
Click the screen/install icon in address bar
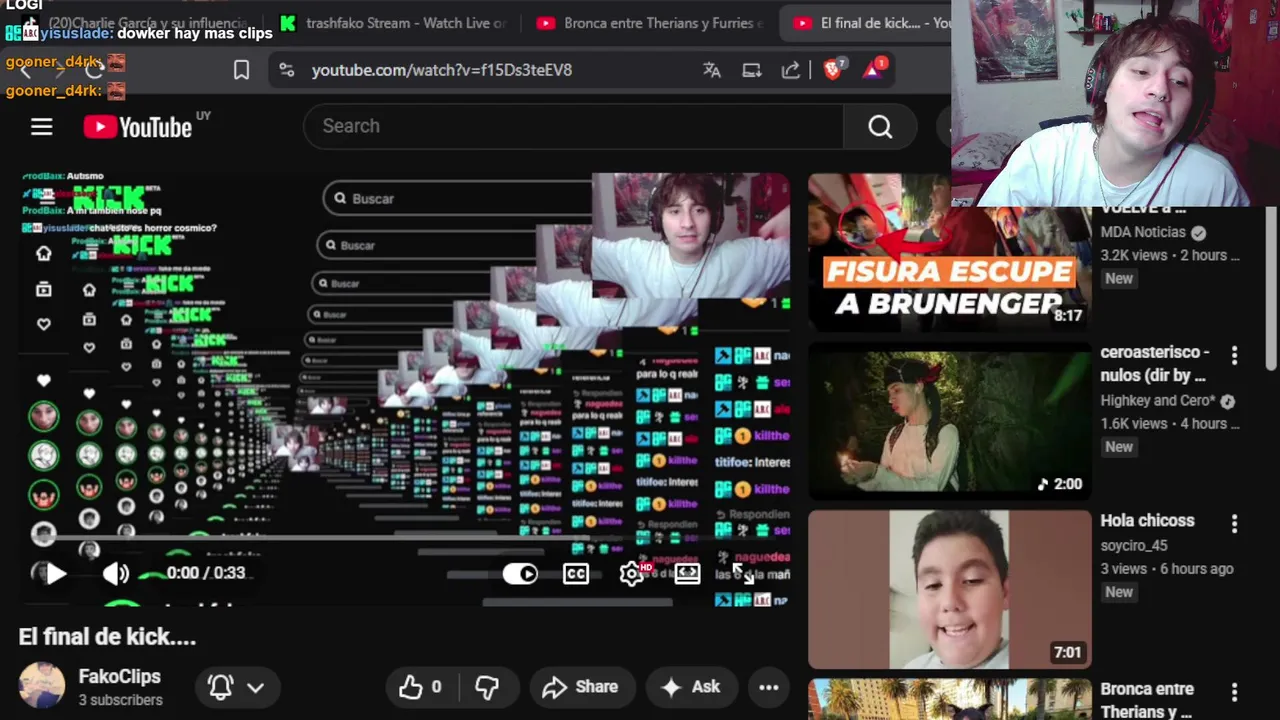752,70
